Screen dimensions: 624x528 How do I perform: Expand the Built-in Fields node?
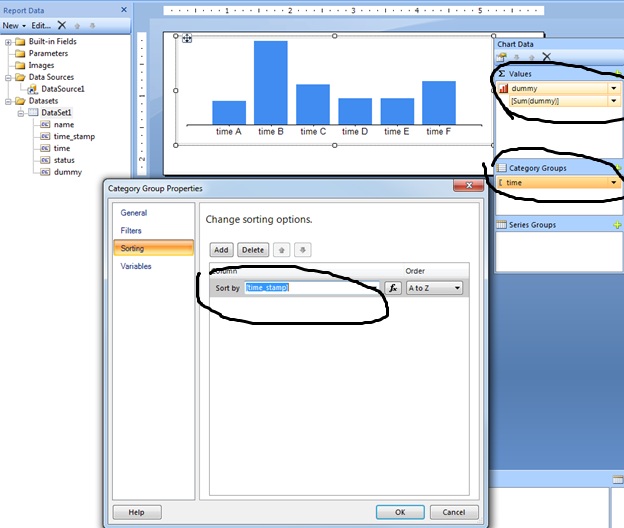click(8, 42)
